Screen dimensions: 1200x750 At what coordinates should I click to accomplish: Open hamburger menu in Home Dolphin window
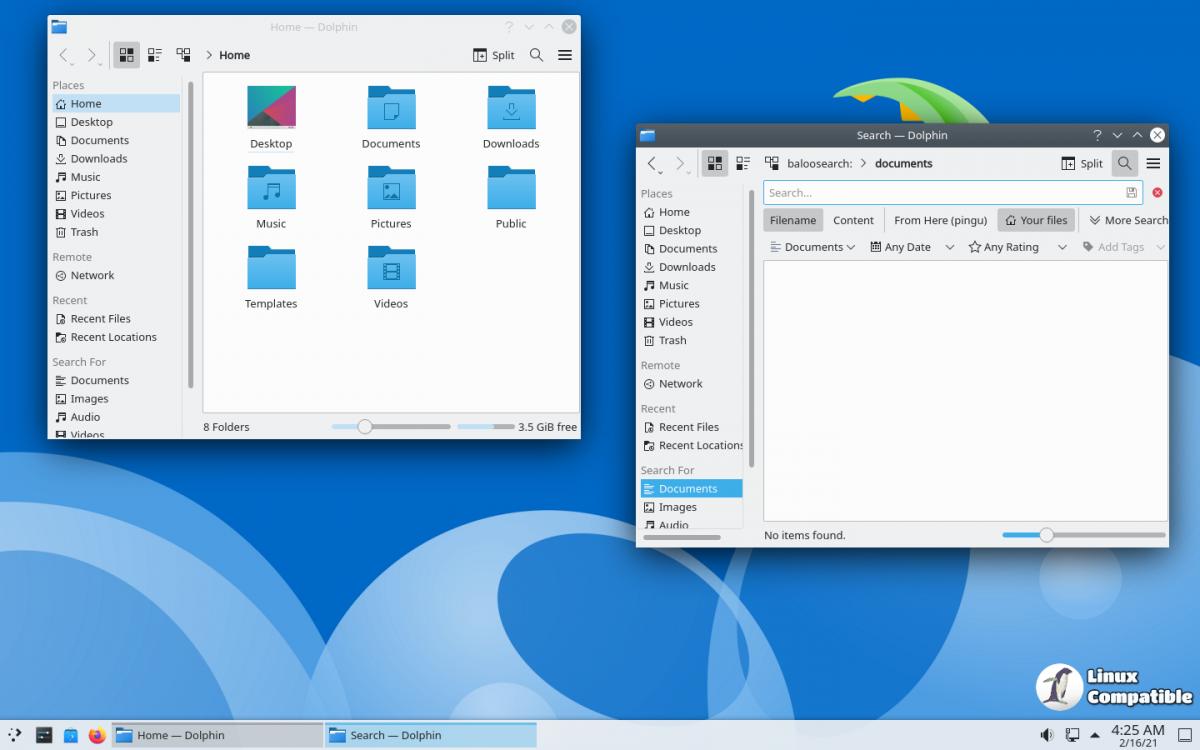point(565,55)
